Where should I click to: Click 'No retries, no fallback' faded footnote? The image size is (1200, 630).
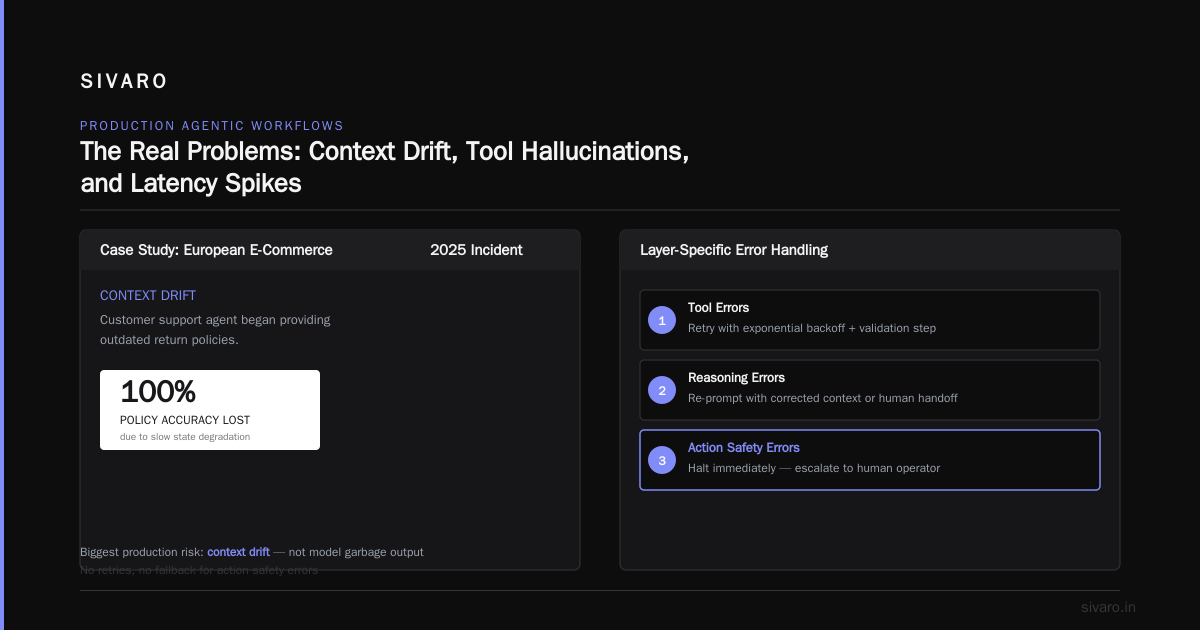(x=199, y=570)
